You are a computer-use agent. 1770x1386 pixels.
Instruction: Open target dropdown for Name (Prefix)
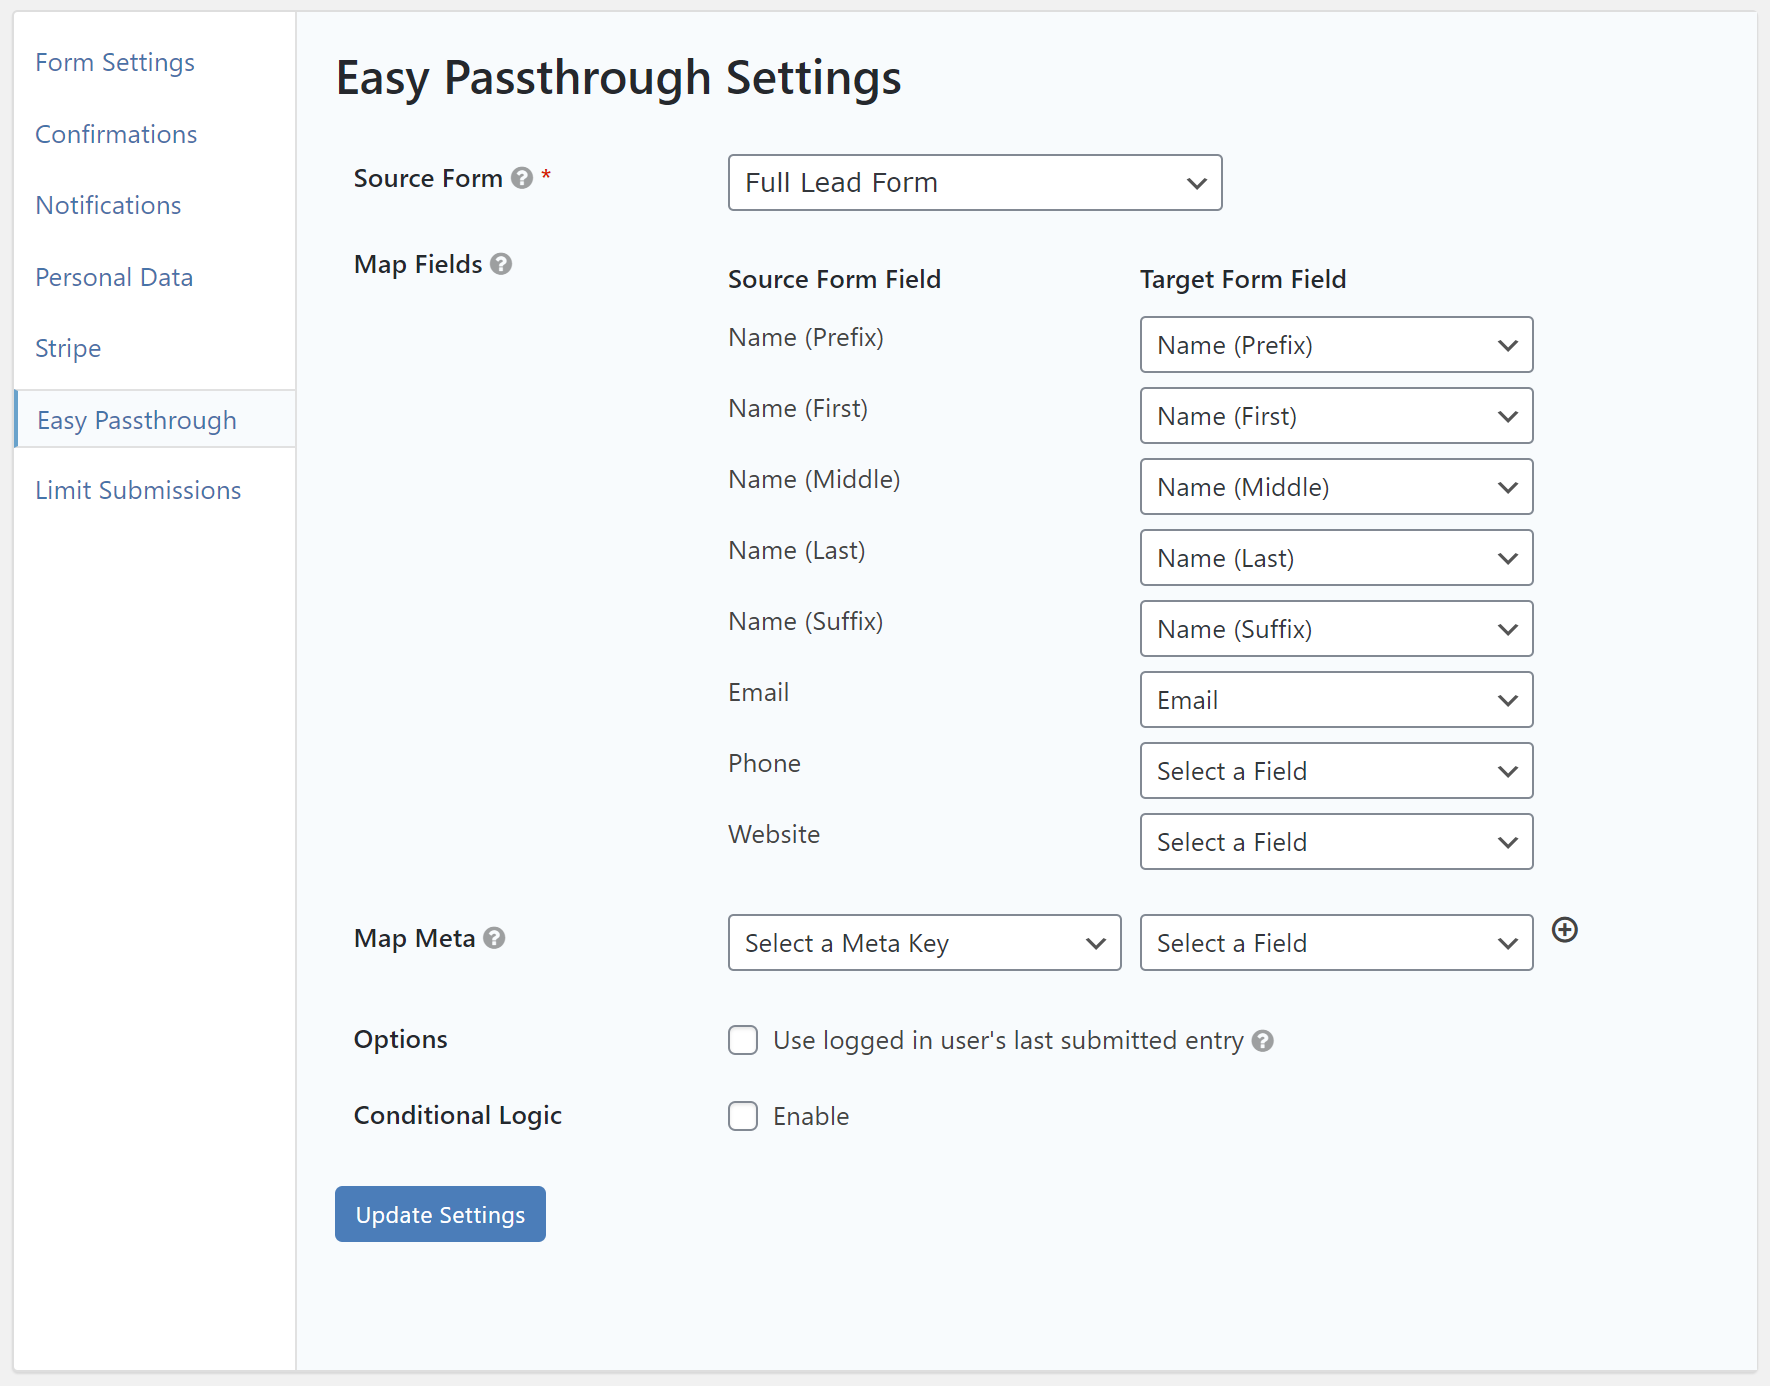click(x=1336, y=345)
